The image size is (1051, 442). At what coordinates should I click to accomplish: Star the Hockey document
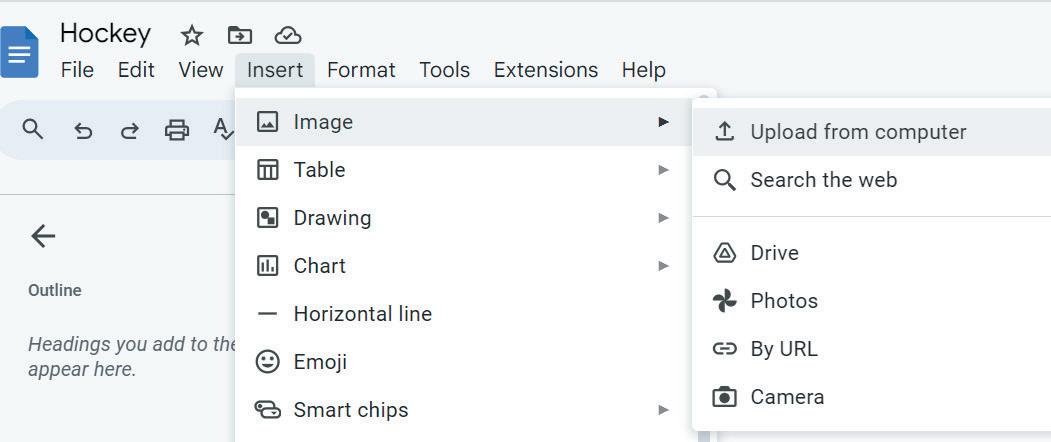coord(191,36)
